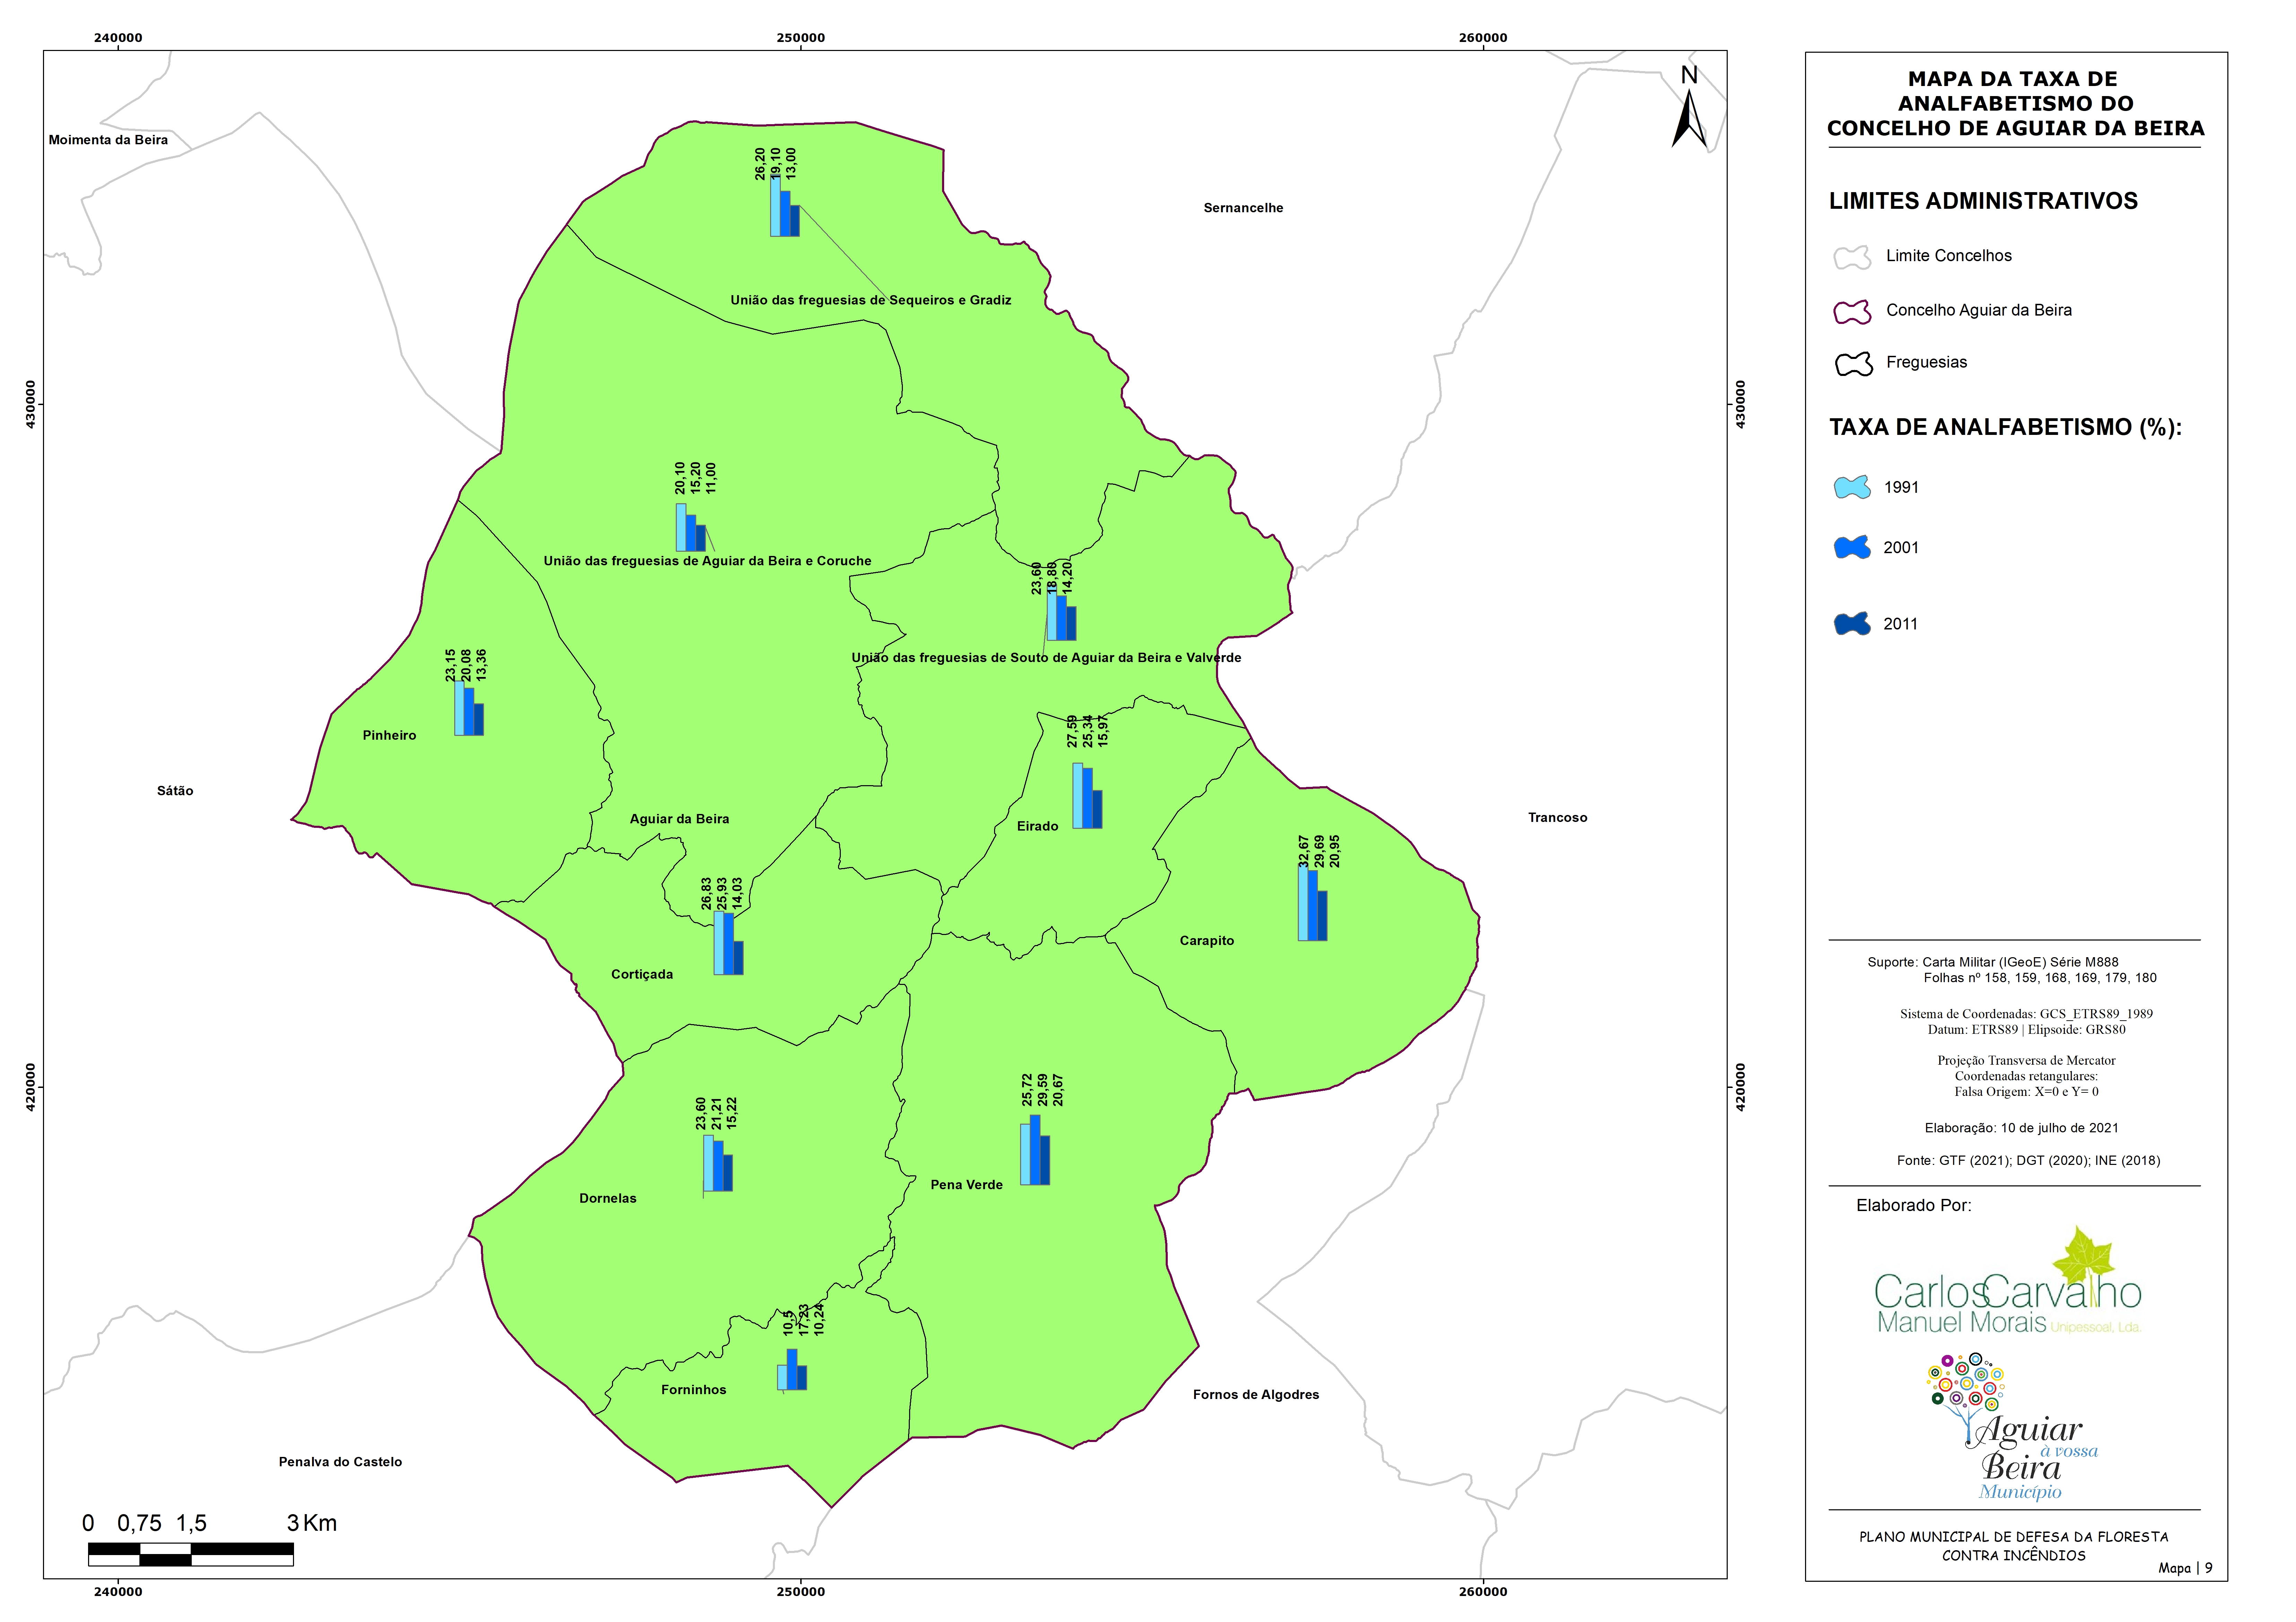This screenshot has width=2296, height=1622.
Task: Click the 'Mapa | 9' page number
Action: 2185,1568
